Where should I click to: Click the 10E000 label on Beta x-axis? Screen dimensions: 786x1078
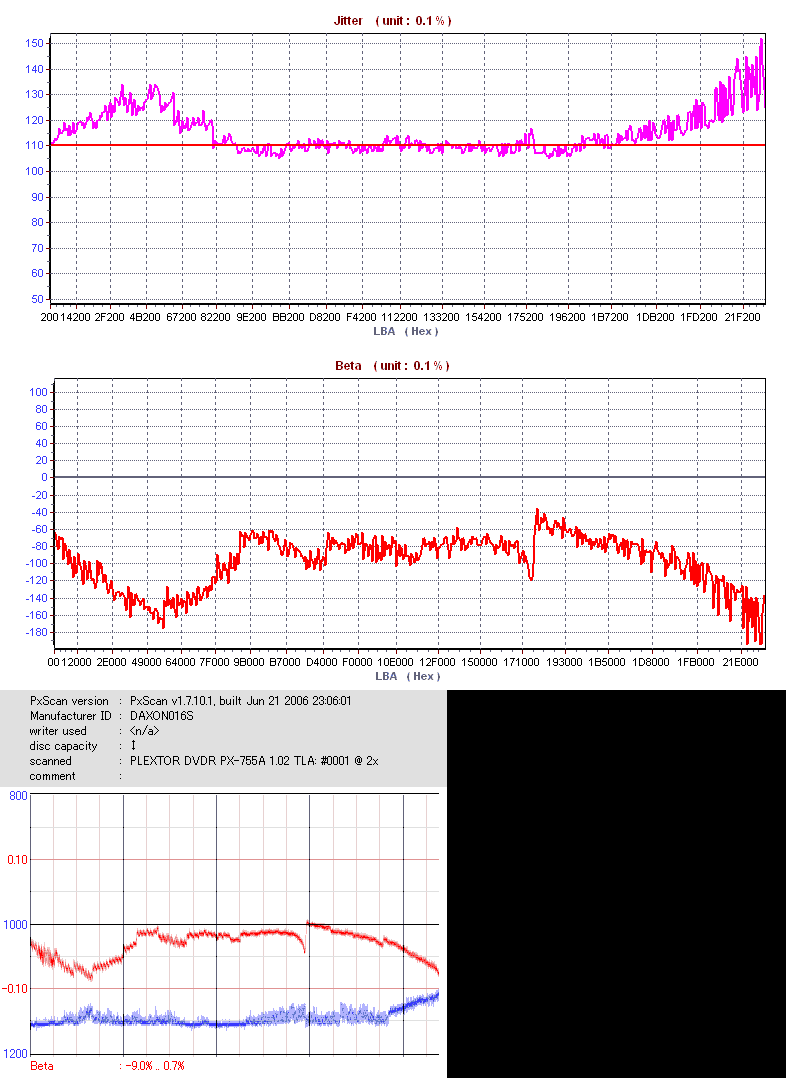[395, 663]
